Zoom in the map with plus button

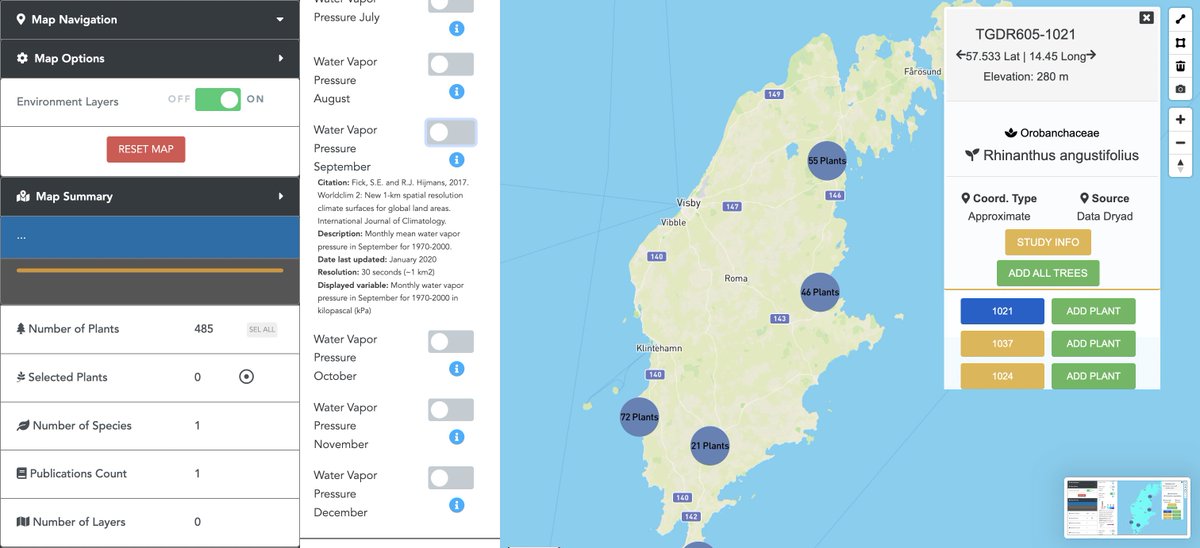1180,119
